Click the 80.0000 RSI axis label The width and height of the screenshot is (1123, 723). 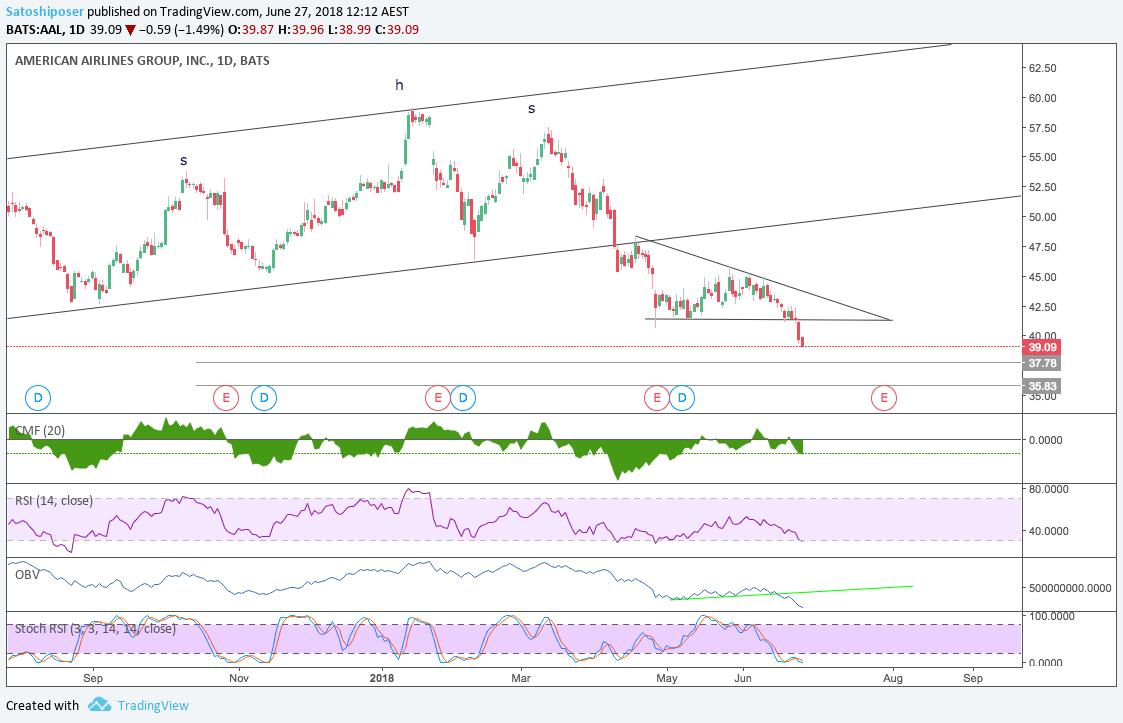1049,489
